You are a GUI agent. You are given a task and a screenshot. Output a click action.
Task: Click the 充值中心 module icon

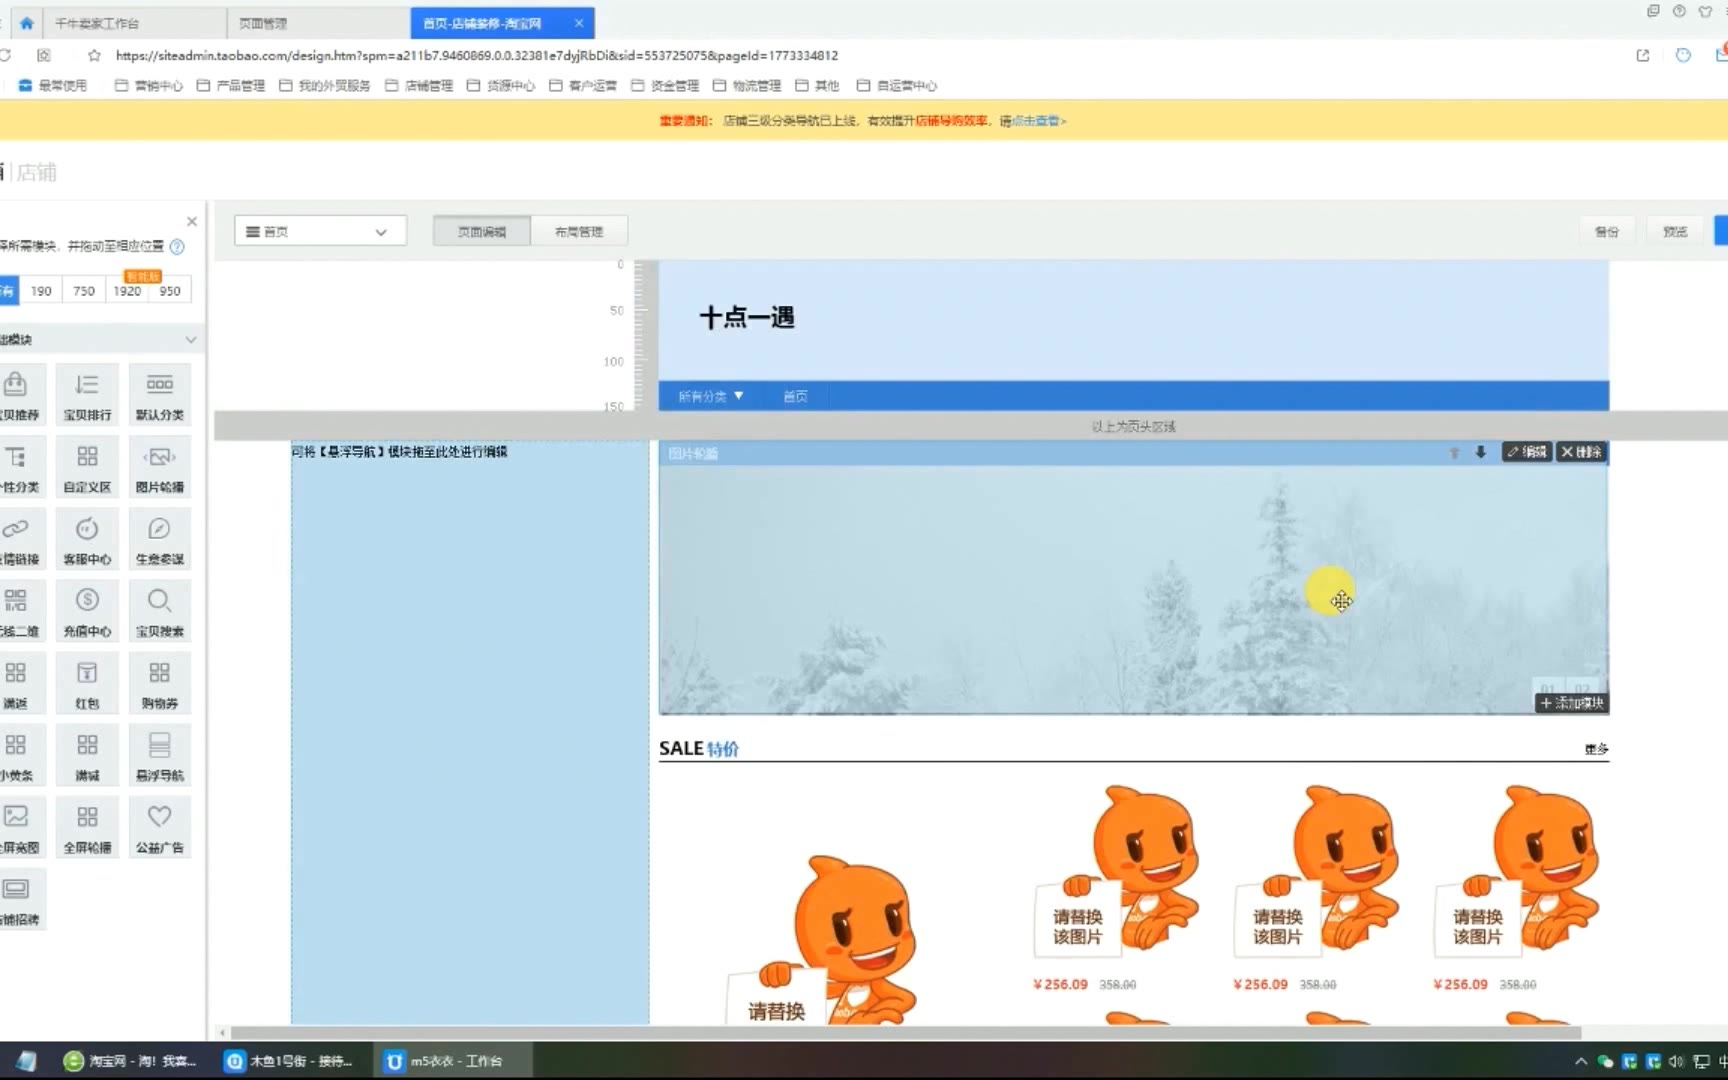87,602
